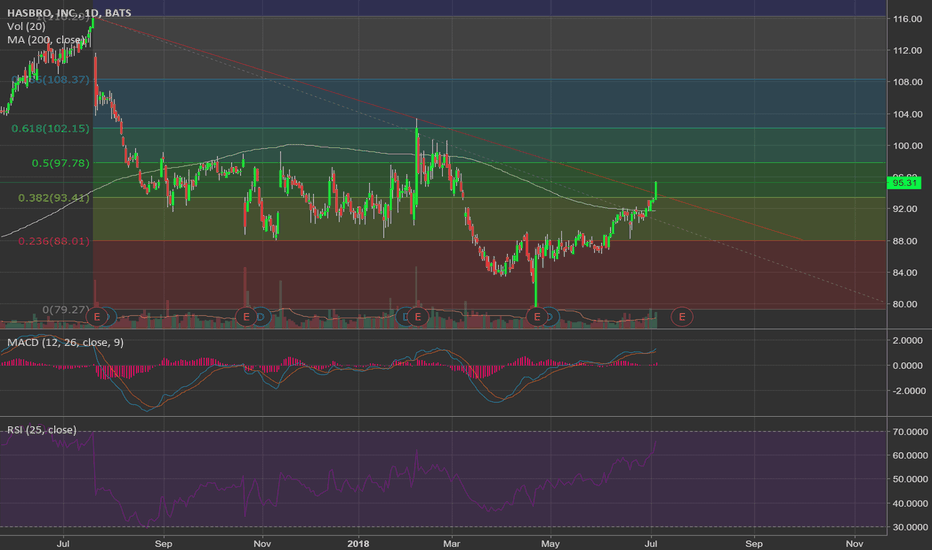Click the May label on the time axis
The width and height of the screenshot is (932, 550).
550,543
